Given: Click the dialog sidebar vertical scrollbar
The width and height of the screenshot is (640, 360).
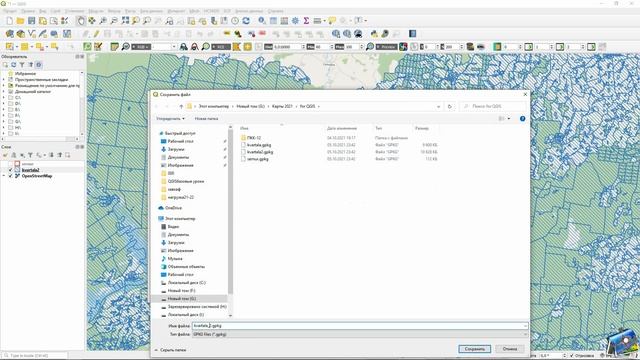Looking at the screenshot, I should pyautogui.click(x=231, y=212).
